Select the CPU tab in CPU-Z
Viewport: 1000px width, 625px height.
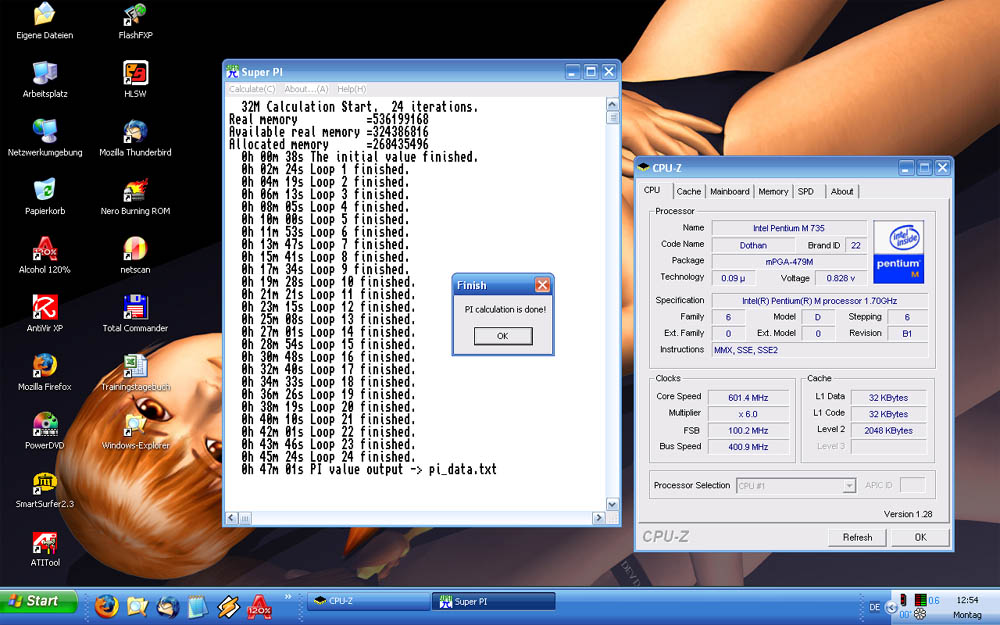click(652, 190)
